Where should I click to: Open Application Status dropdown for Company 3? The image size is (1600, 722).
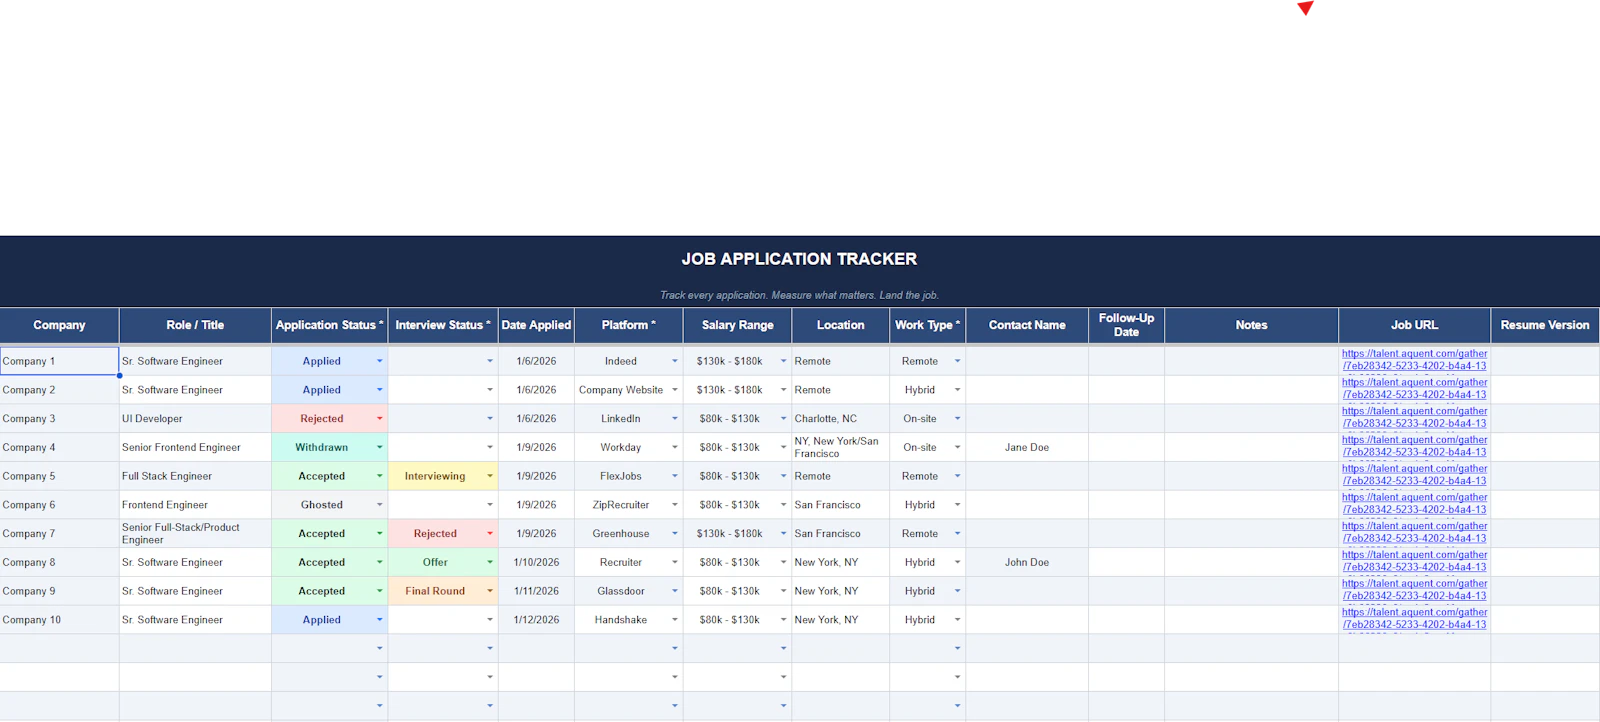(379, 419)
